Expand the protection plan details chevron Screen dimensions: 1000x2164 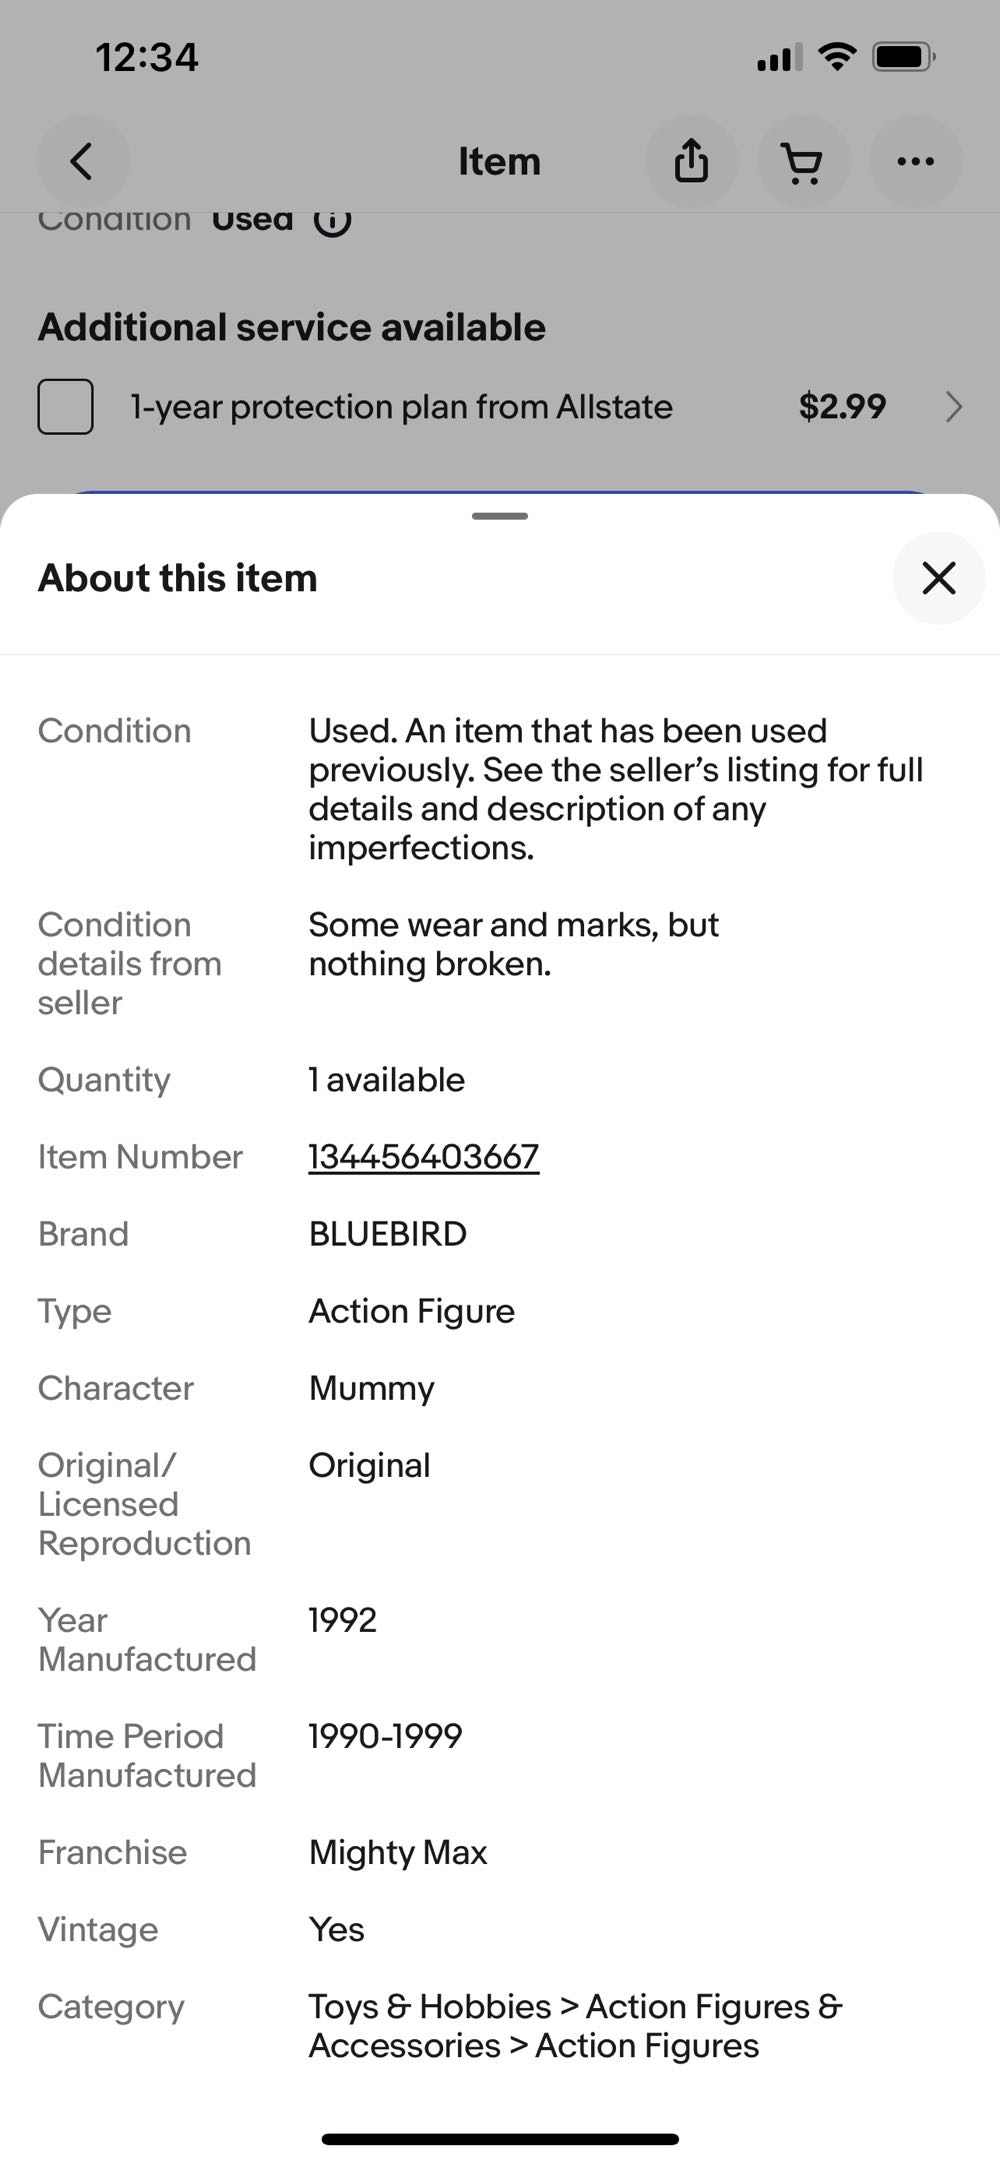[x=953, y=407]
